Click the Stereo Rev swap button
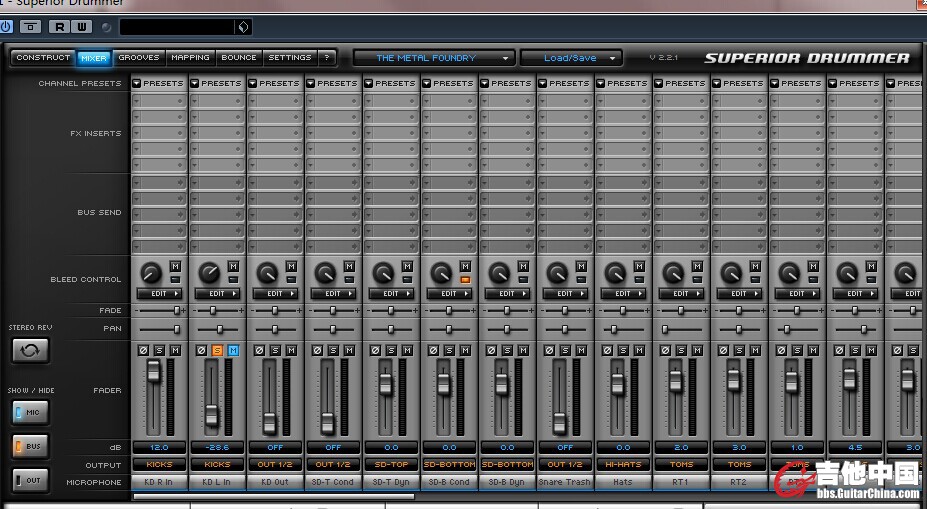The height and width of the screenshot is (509, 927). 30,351
